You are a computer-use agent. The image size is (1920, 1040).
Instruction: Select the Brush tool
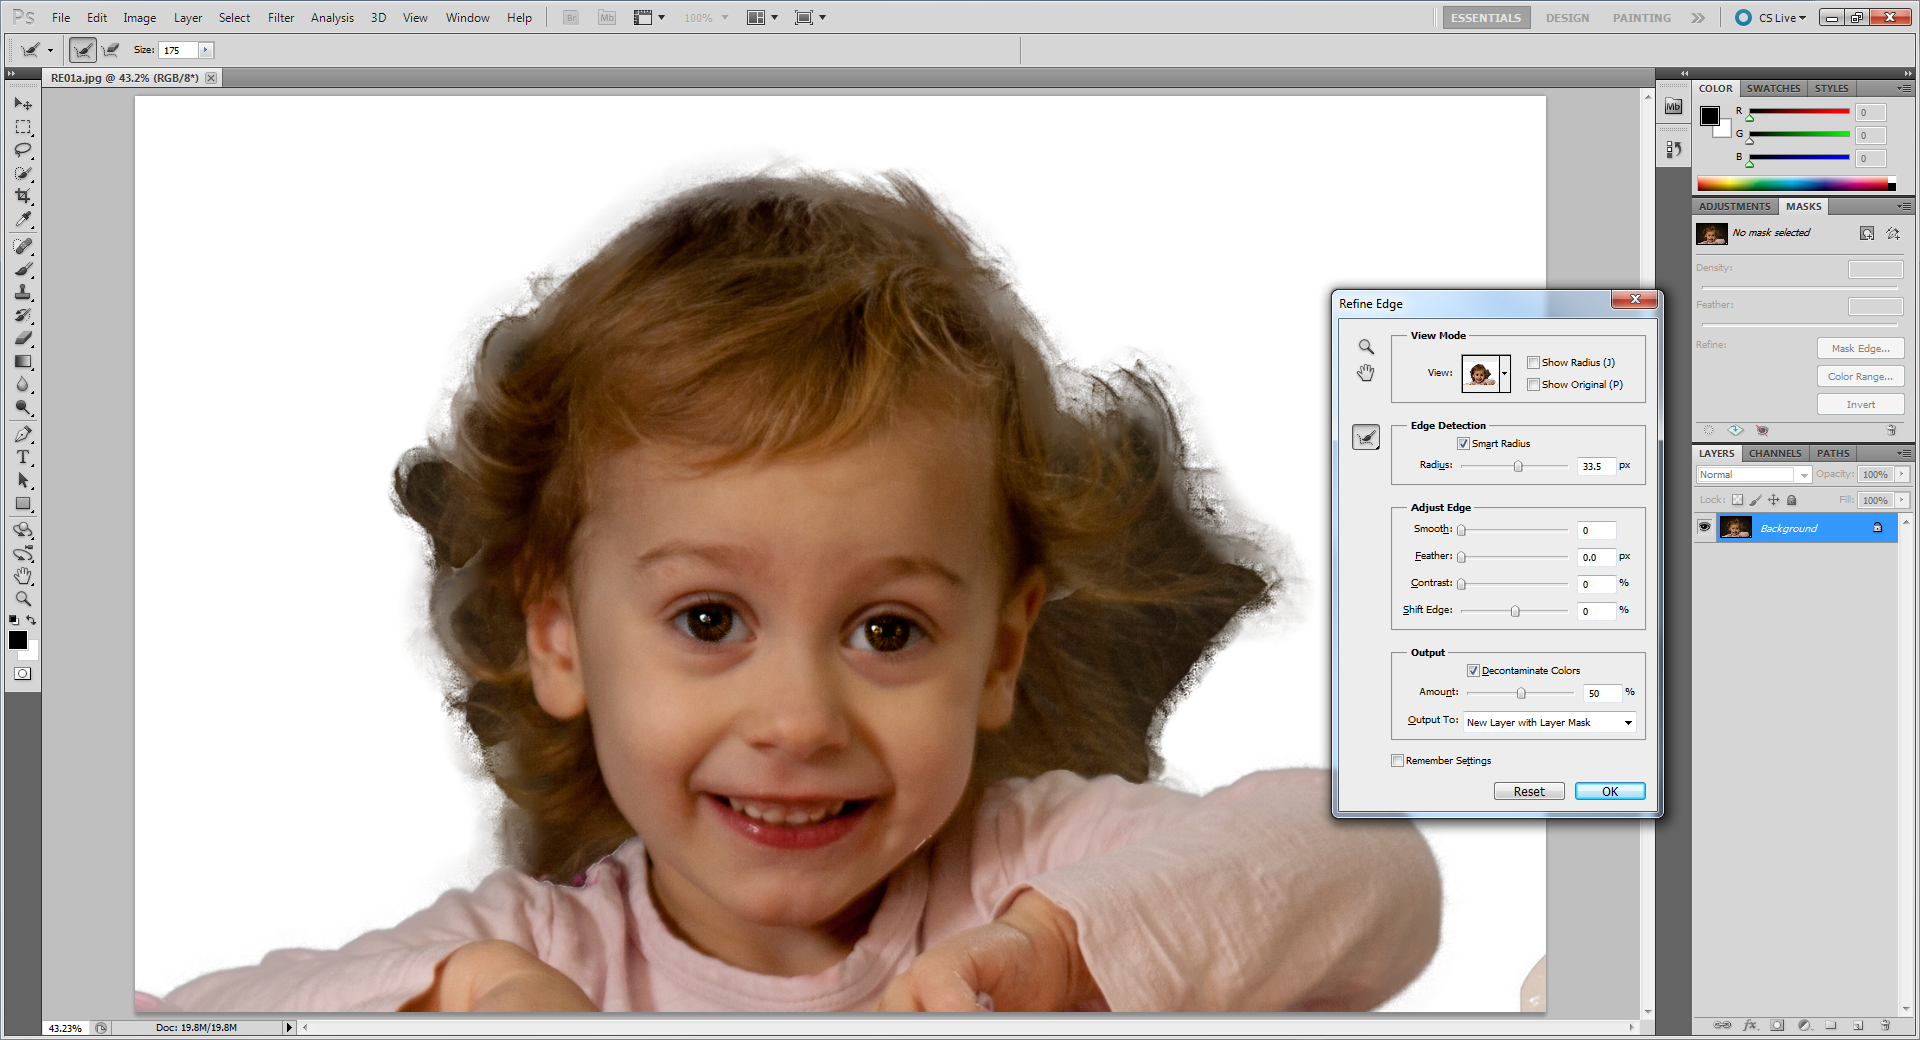23,269
